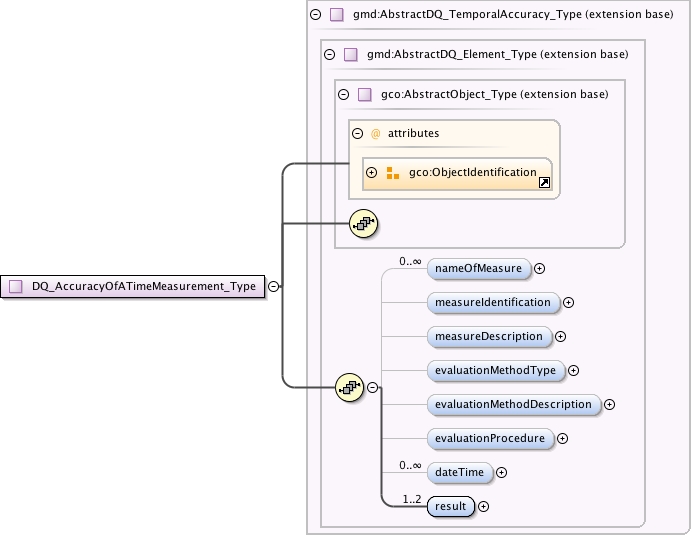
Task: Expand the gco:ObjectIdentification node
Action: pyautogui.click(x=372, y=172)
